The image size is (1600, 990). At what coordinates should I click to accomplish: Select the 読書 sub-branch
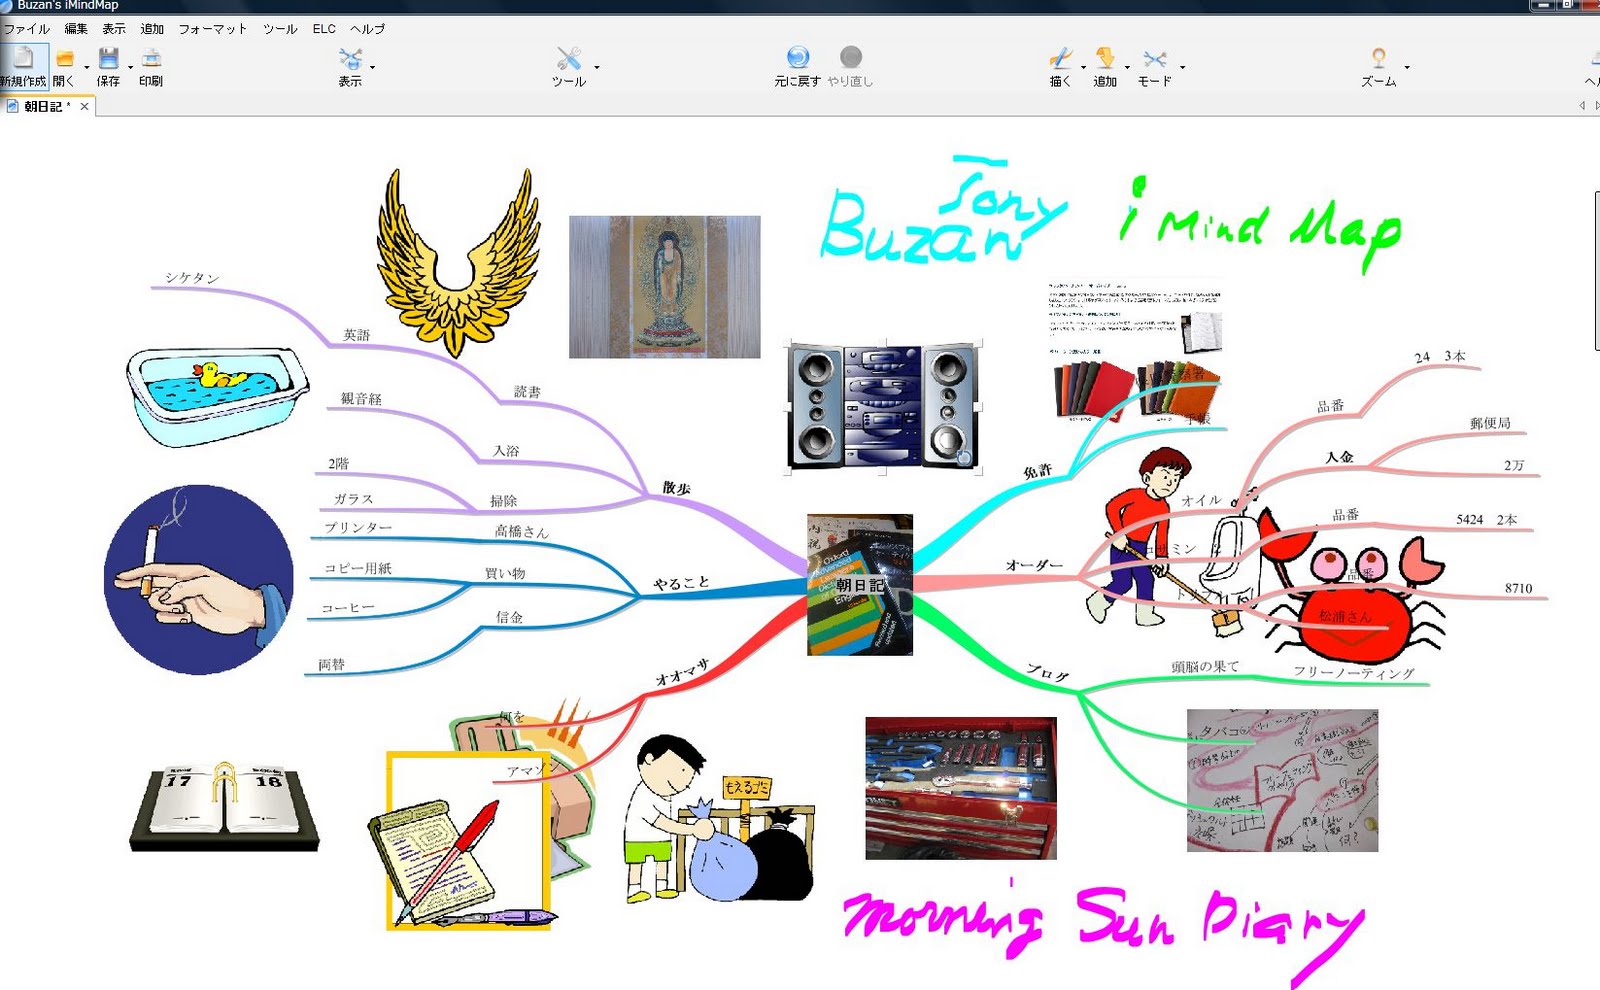coord(527,392)
